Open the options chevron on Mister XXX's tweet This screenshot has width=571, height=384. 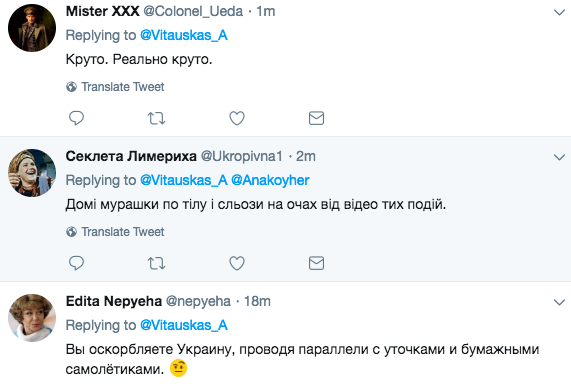(x=559, y=12)
